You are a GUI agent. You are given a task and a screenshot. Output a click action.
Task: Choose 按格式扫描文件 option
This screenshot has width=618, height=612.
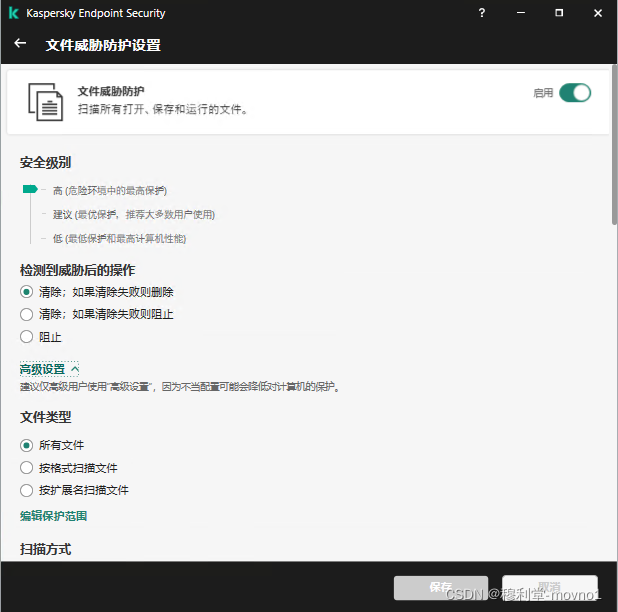(x=69, y=468)
